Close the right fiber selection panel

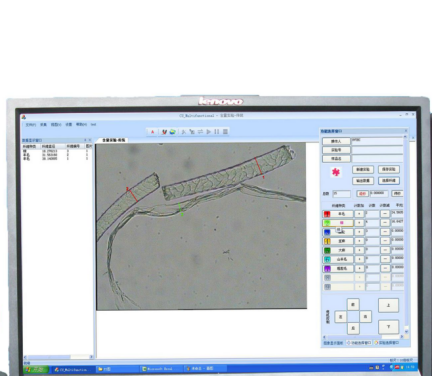pos(406,131)
